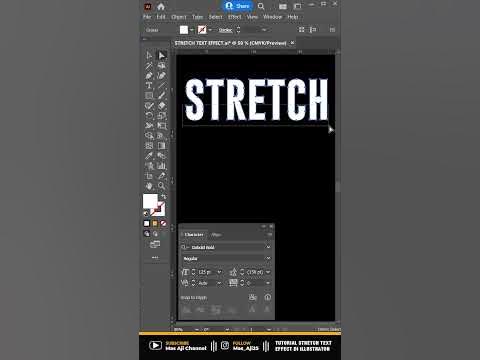Viewport: 480px width, 360px height.
Task: Click the Snap to Glyph info icon
Action: click(268, 297)
